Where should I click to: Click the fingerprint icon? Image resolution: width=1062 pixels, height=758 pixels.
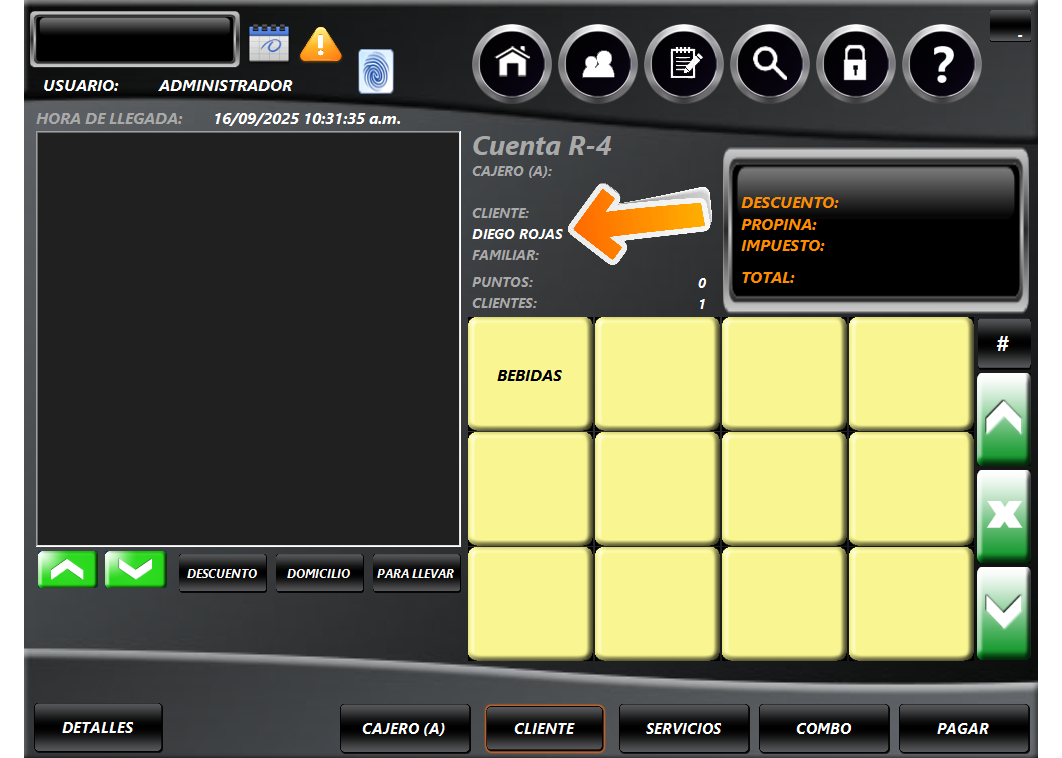point(376,72)
